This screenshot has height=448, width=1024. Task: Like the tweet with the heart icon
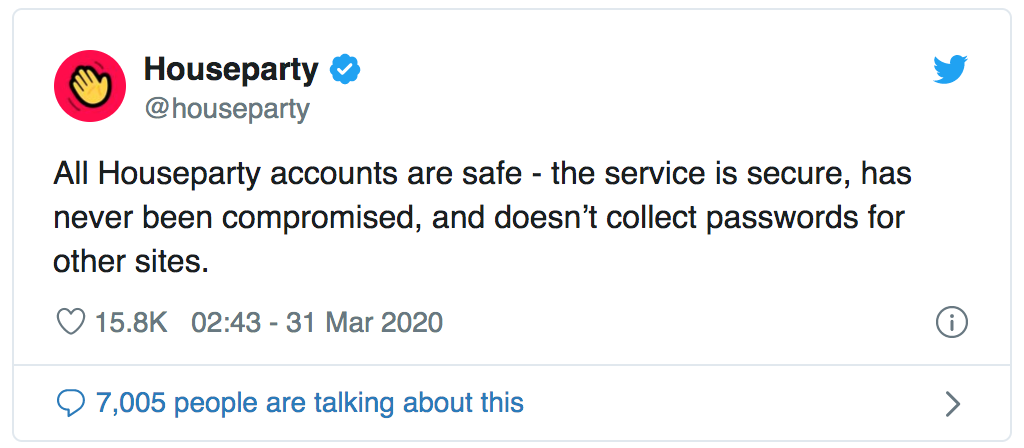point(71,322)
